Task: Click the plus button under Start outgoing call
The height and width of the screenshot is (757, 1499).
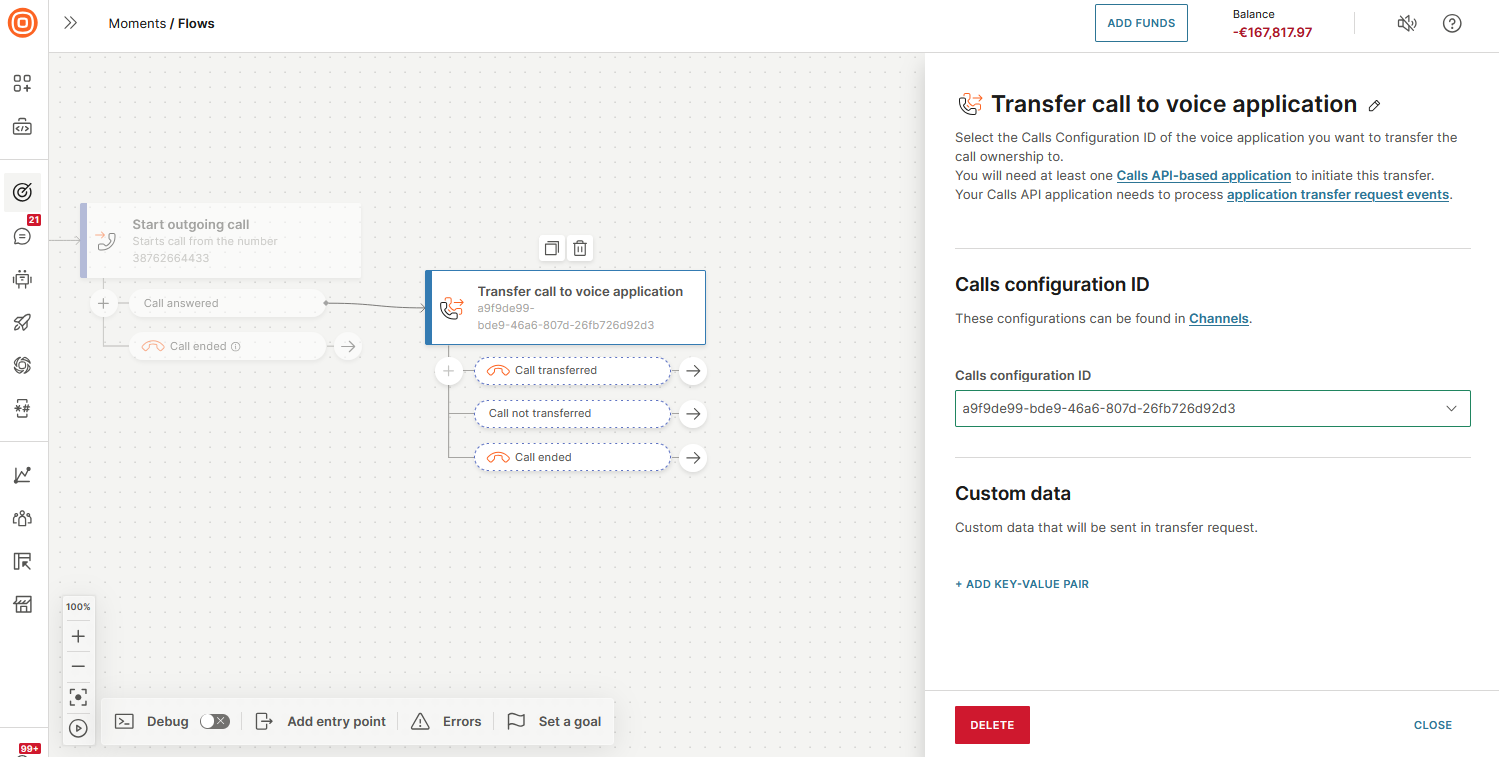Action: (x=103, y=303)
